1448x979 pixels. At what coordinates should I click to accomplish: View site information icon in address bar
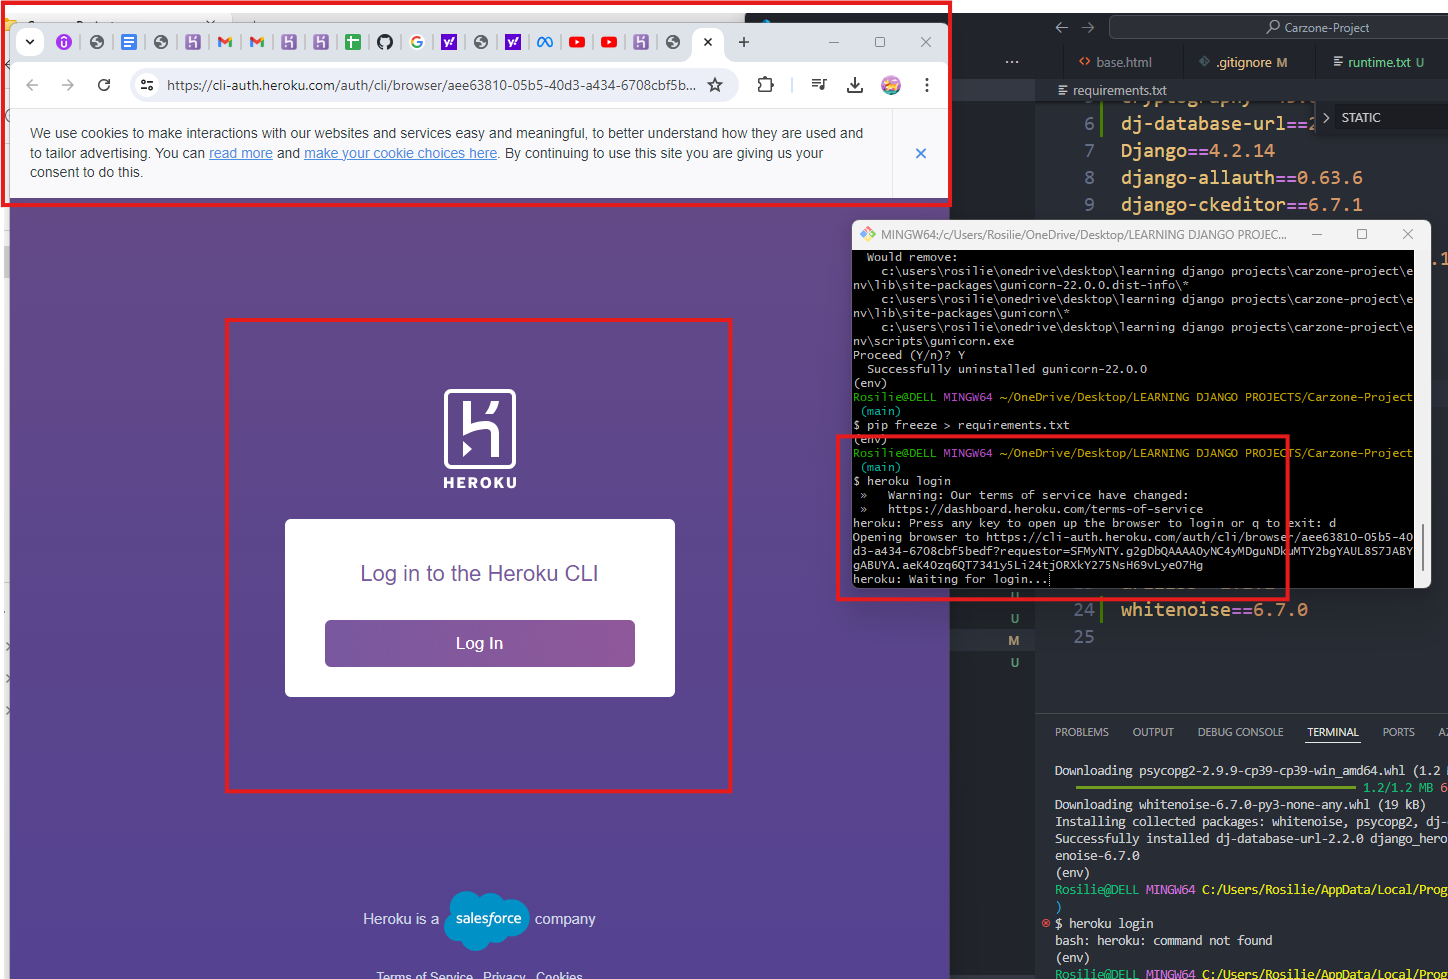[x=147, y=85]
